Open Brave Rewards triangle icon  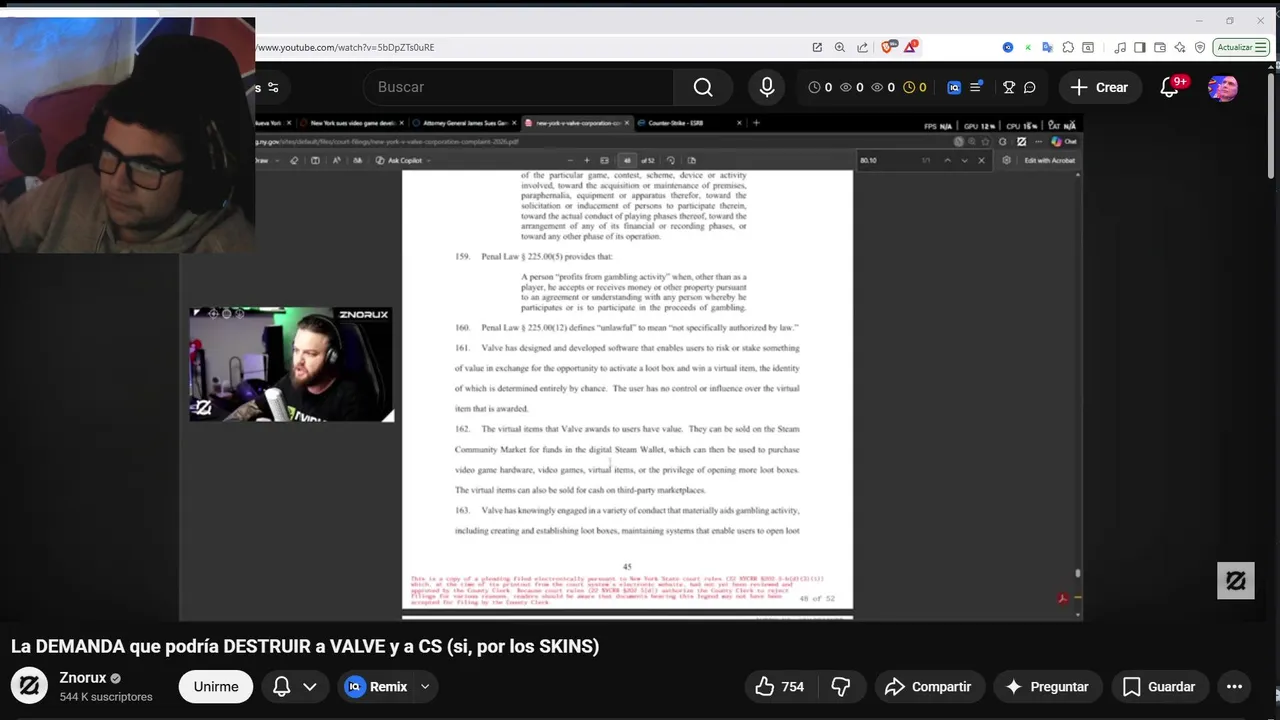point(910,47)
